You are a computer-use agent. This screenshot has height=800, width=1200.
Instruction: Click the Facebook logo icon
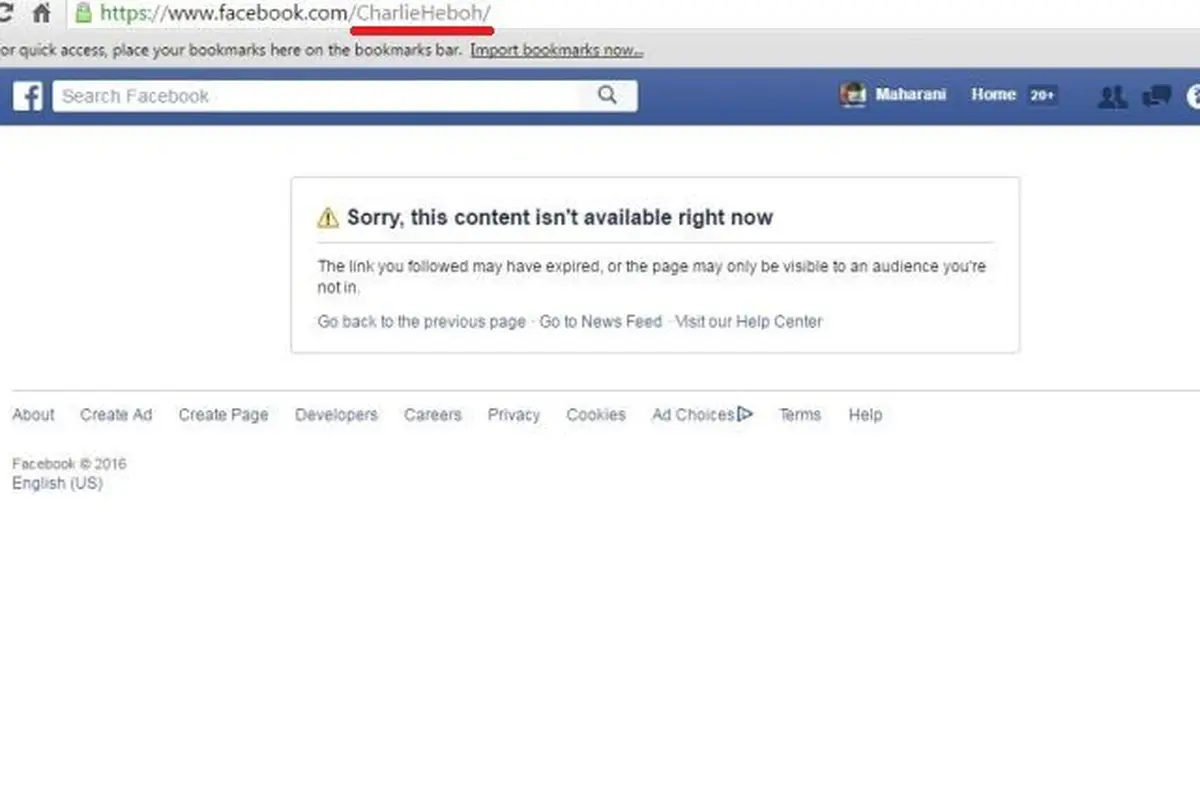[x=28, y=96]
